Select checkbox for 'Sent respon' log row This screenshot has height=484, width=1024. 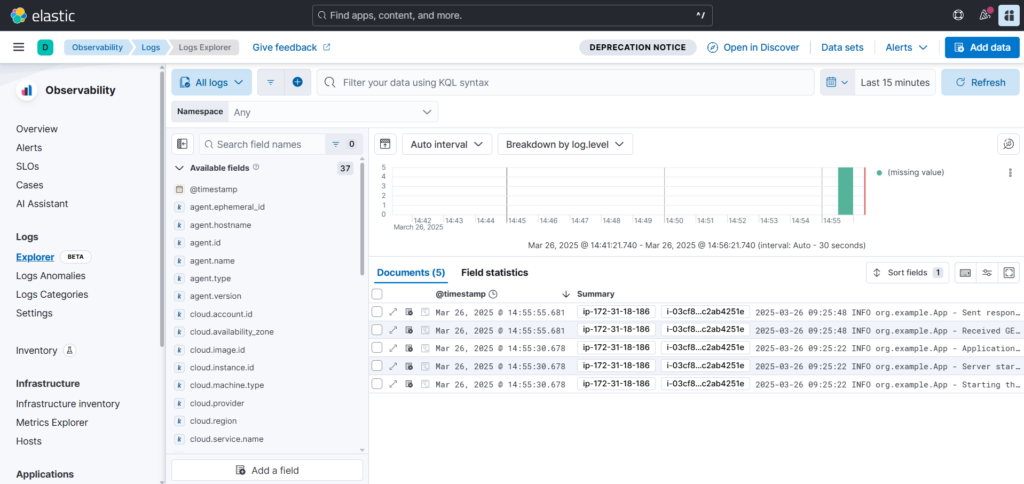tap(377, 312)
